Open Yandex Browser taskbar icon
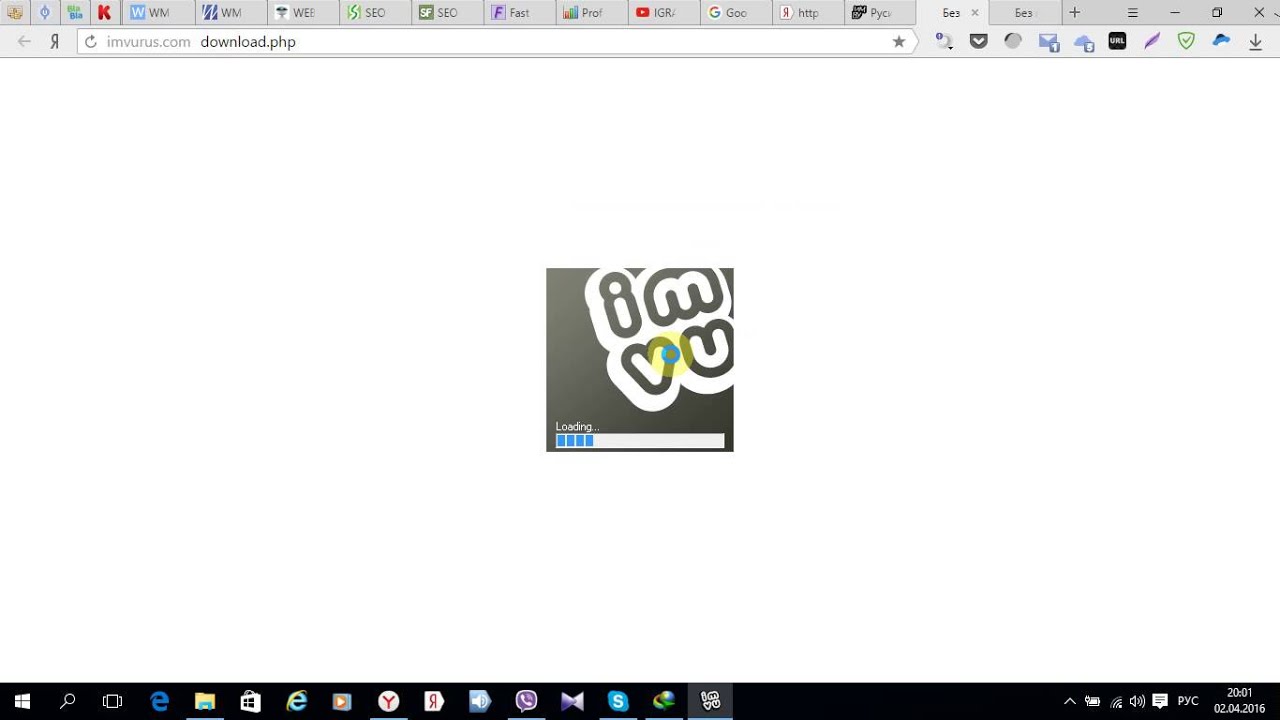Screen dimensions: 1280x720 click(x=389, y=701)
